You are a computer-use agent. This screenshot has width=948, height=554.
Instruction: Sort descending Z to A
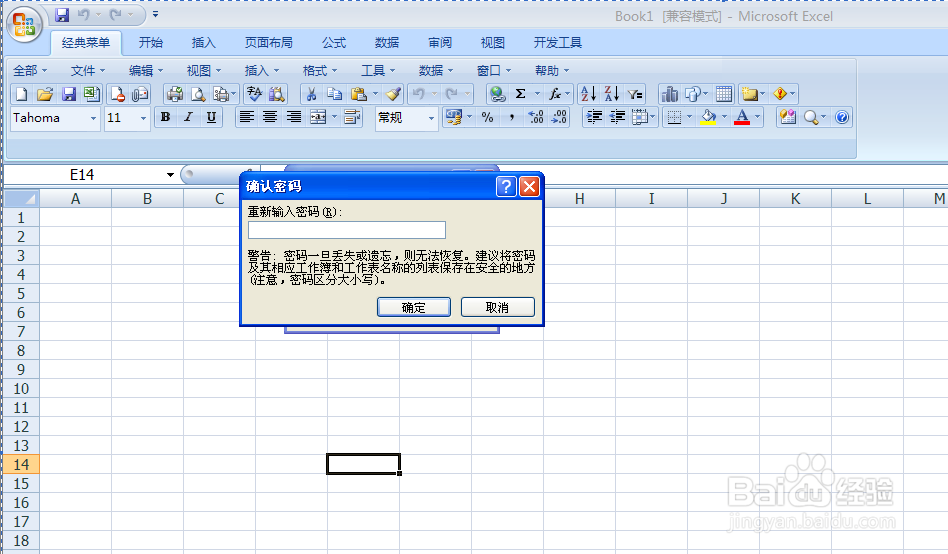(x=611, y=94)
